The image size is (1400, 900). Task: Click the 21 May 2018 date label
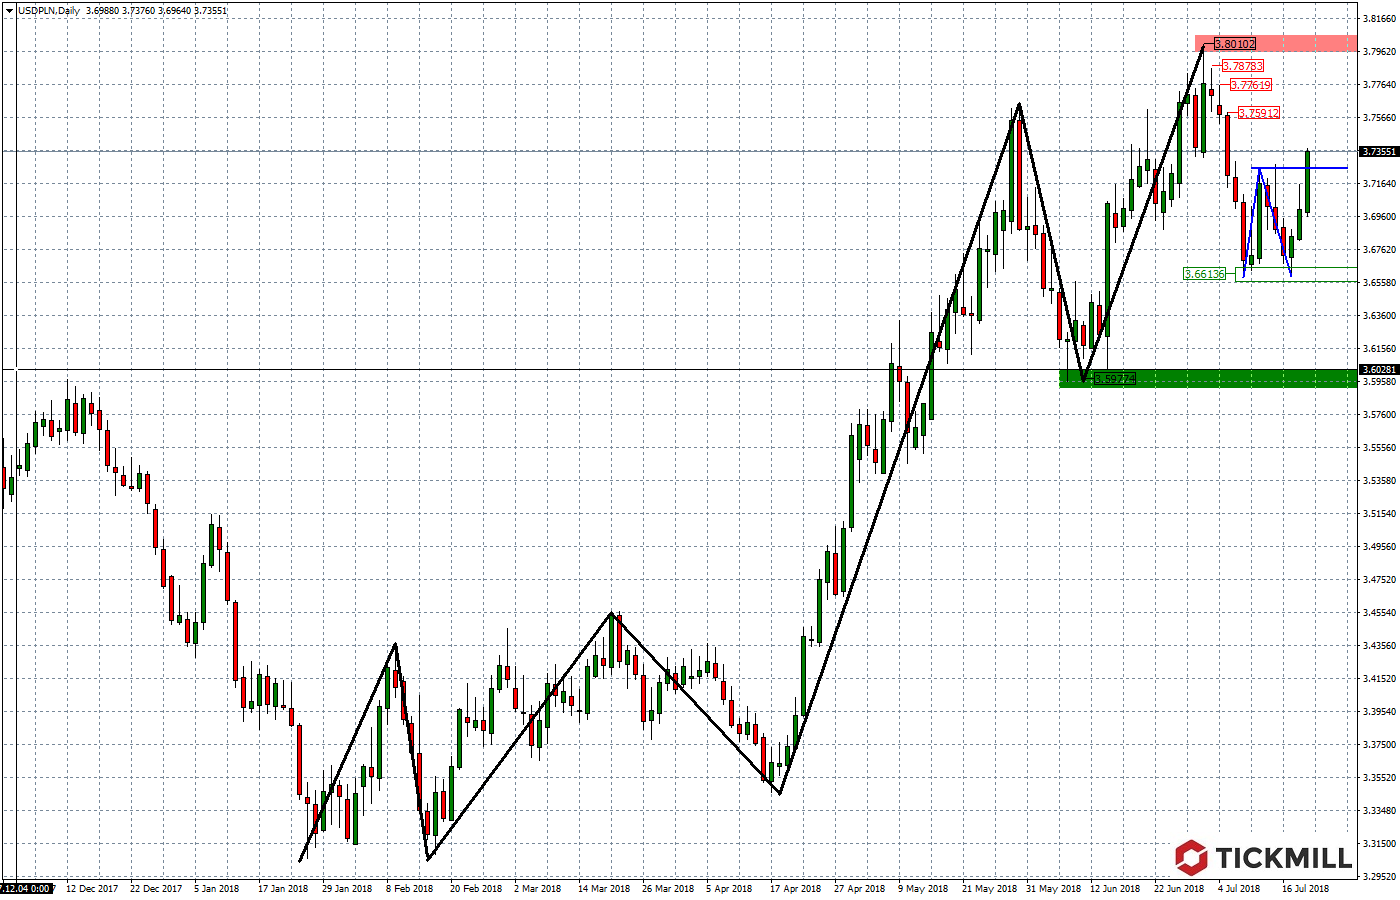(x=989, y=888)
